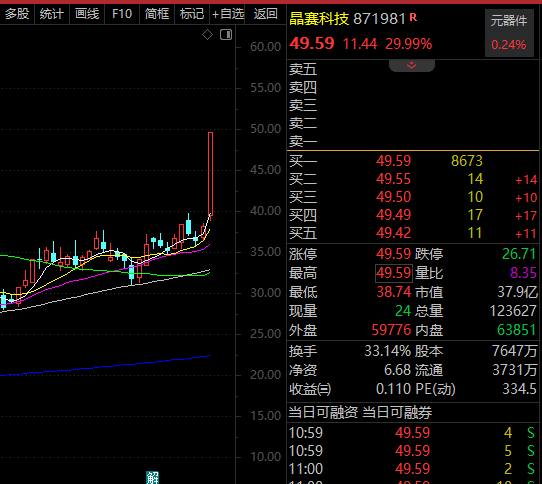Expand the sell orders chevron button
The width and height of the screenshot is (542, 484).
(x=412, y=65)
